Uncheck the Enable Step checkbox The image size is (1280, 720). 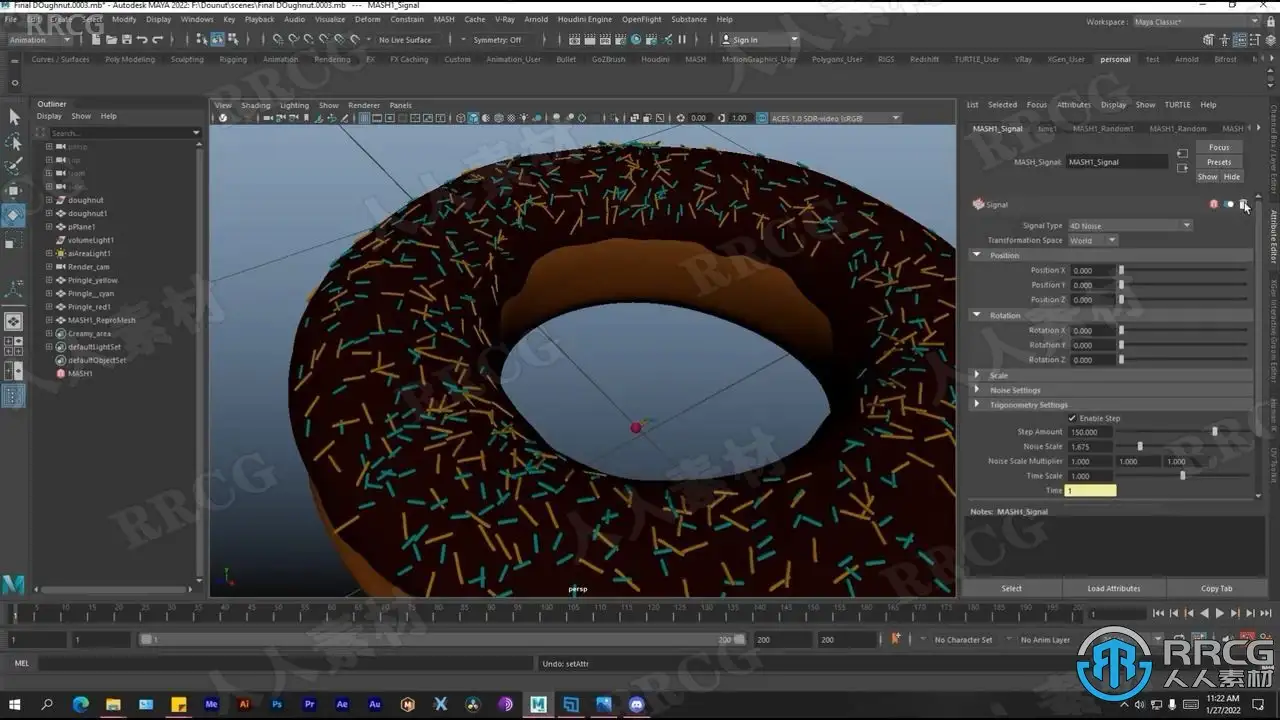(x=1072, y=418)
